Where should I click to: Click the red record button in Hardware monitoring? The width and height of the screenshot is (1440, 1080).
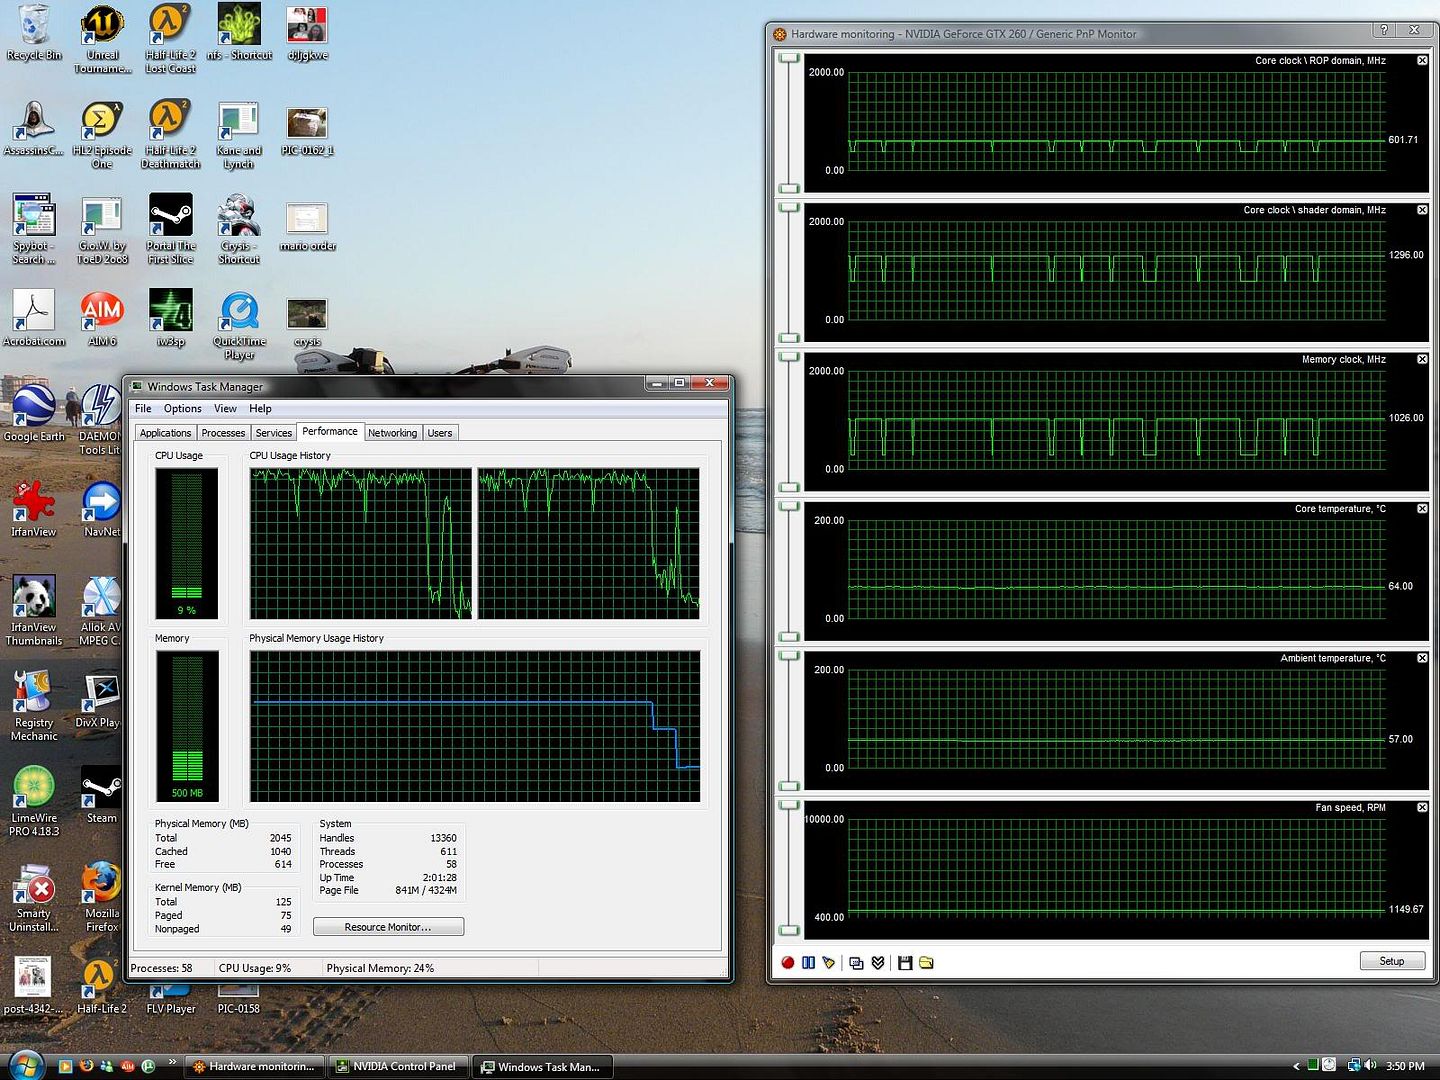pyautogui.click(x=788, y=962)
